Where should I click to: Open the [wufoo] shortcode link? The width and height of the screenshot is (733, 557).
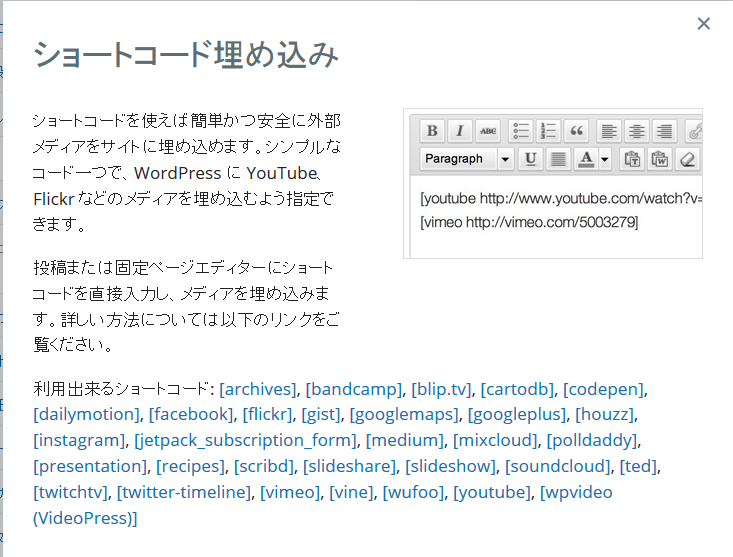point(413,492)
